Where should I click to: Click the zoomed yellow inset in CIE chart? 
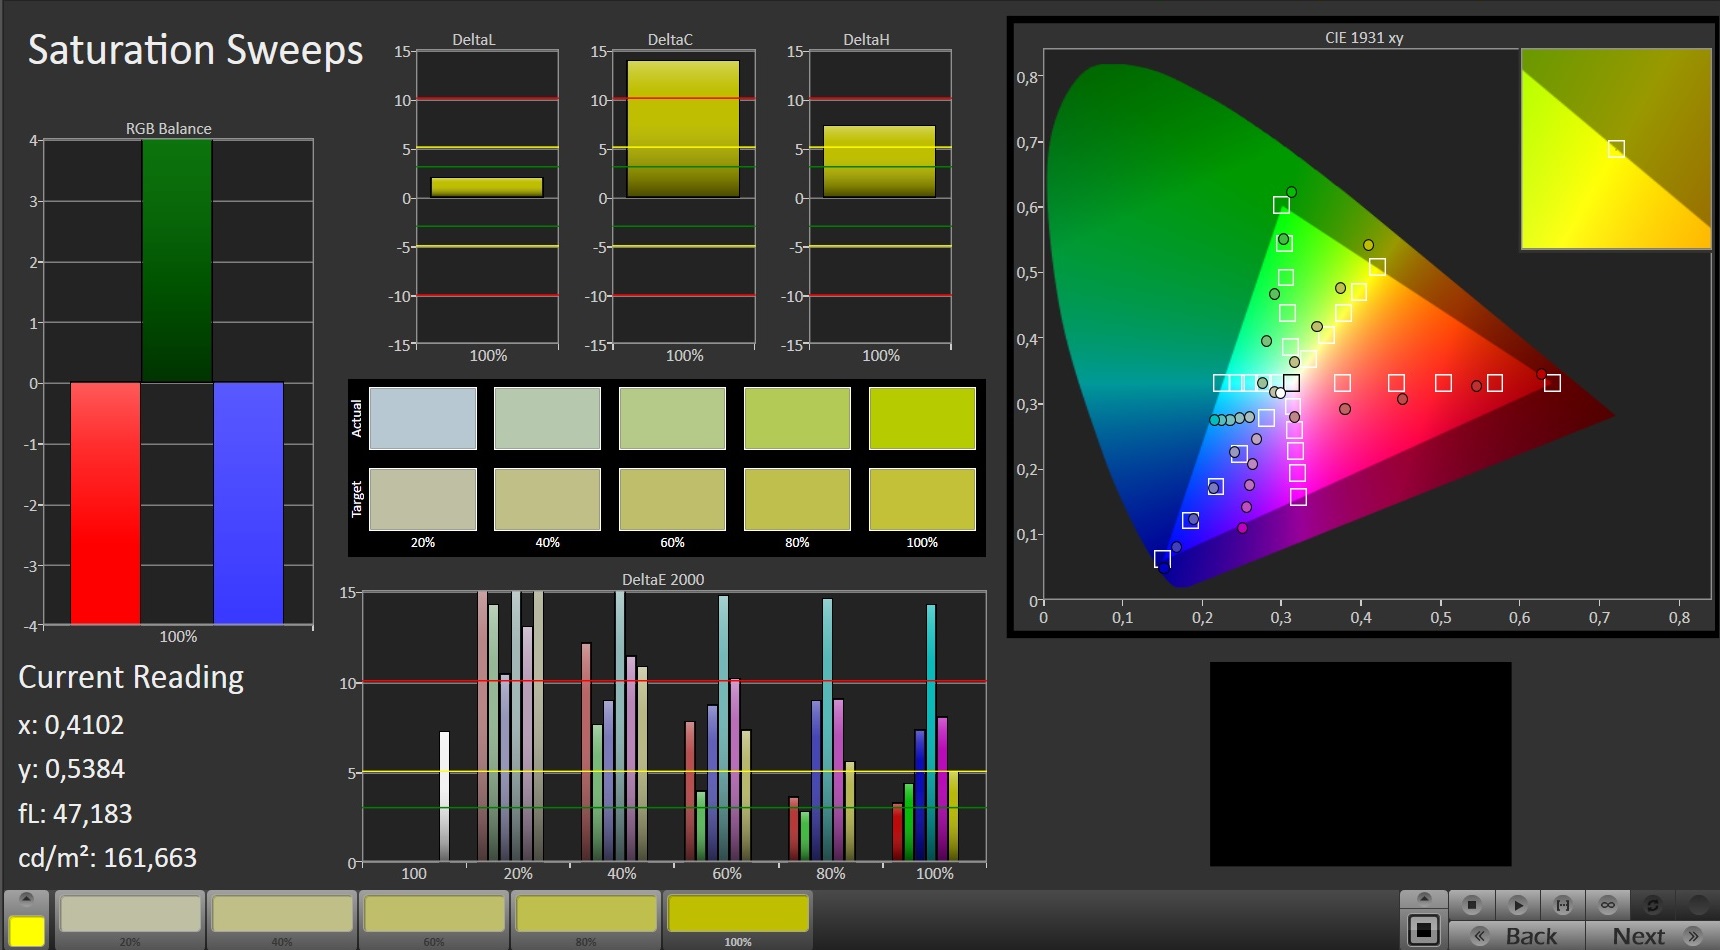(x=1615, y=149)
